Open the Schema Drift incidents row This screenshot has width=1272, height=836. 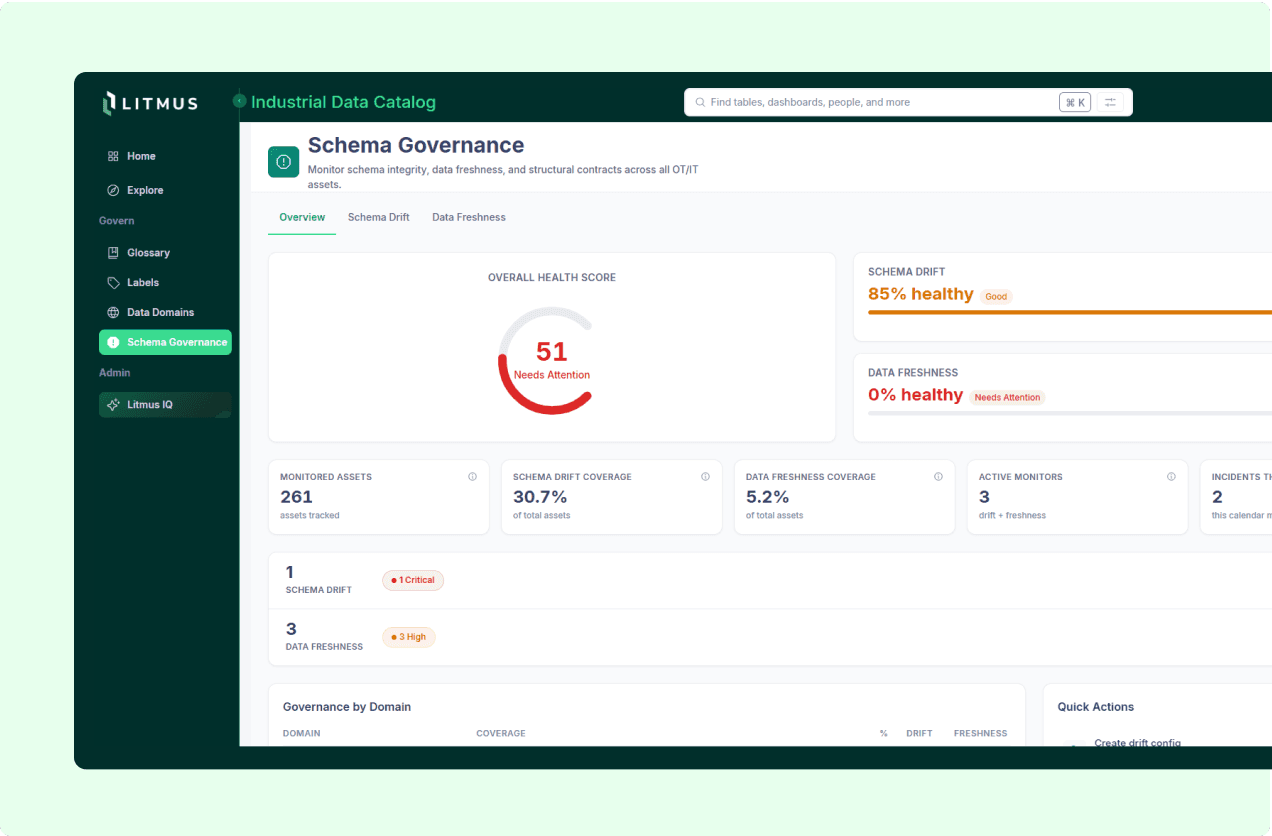click(770, 581)
